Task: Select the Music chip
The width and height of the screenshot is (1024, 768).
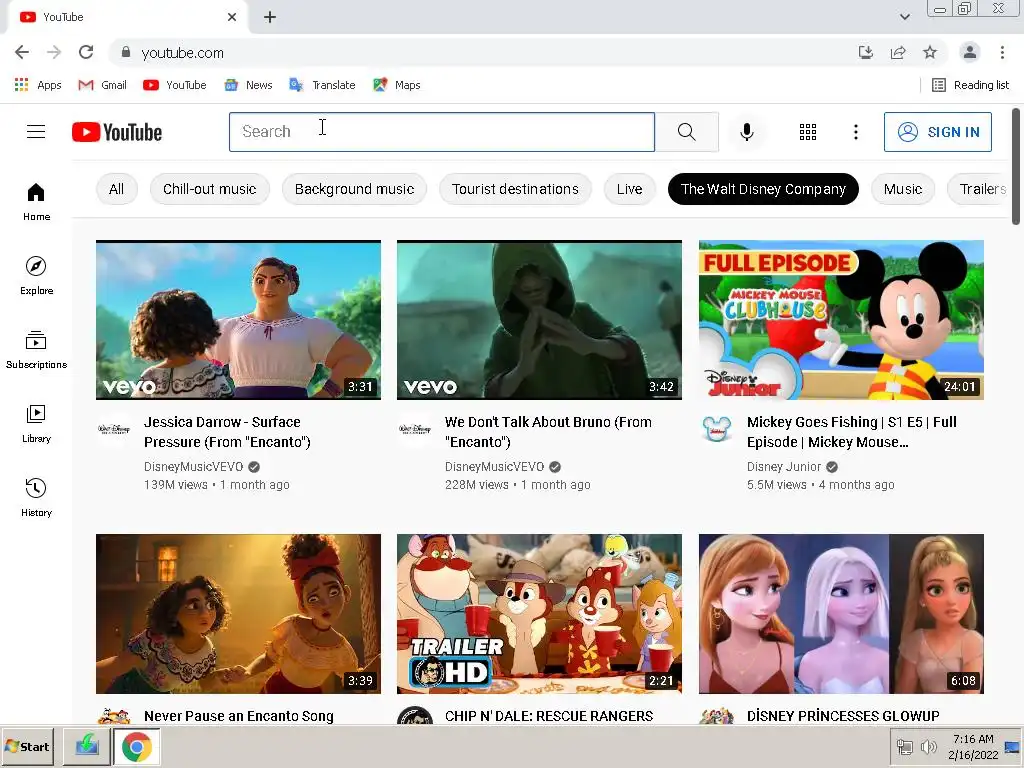Action: tap(903, 189)
